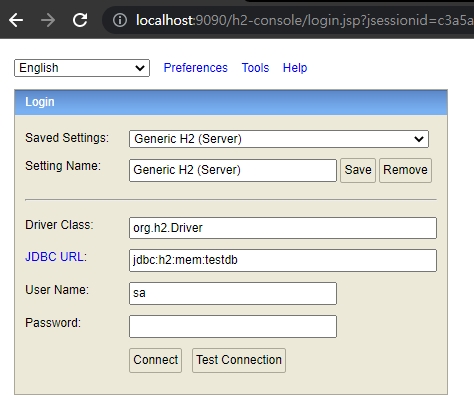Click the Saved Settings label
The image size is (474, 416).
(67, 138)
